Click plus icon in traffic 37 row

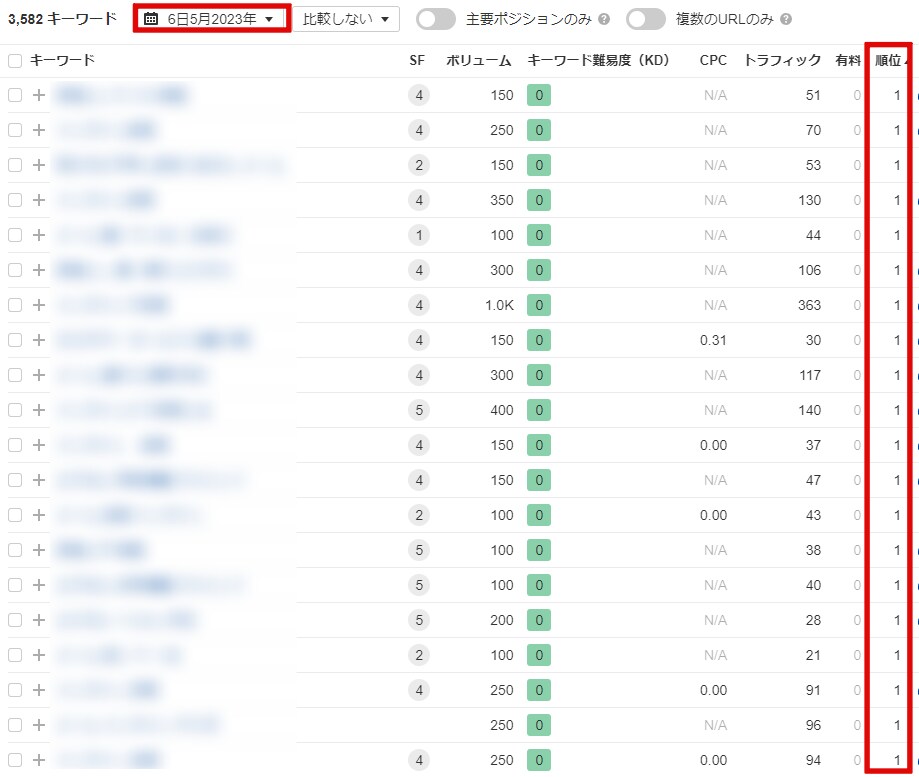[39, 445]
